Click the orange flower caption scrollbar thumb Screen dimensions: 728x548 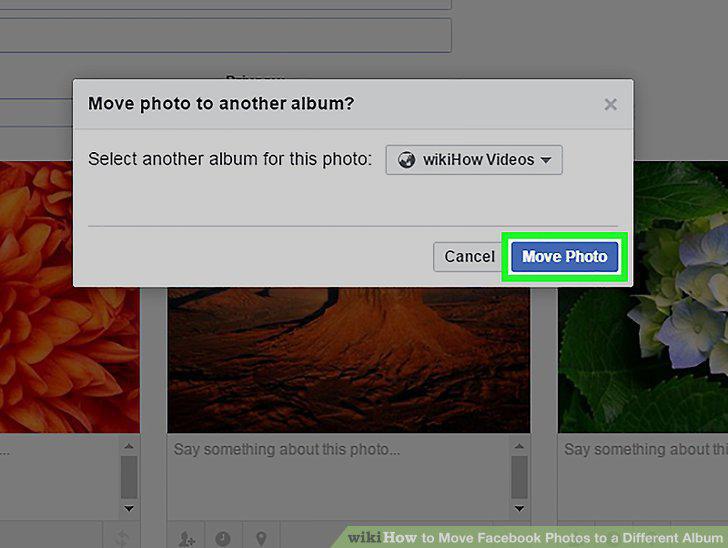129,477
